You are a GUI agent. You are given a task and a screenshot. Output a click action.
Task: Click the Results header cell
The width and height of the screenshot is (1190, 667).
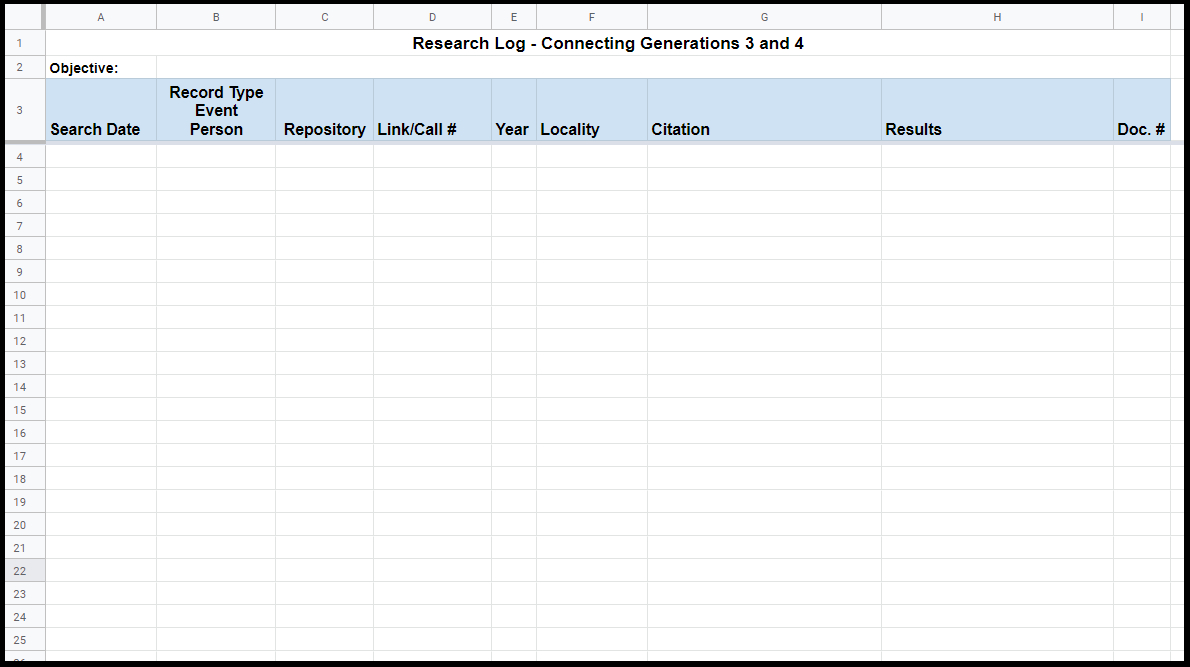[996, 110]
